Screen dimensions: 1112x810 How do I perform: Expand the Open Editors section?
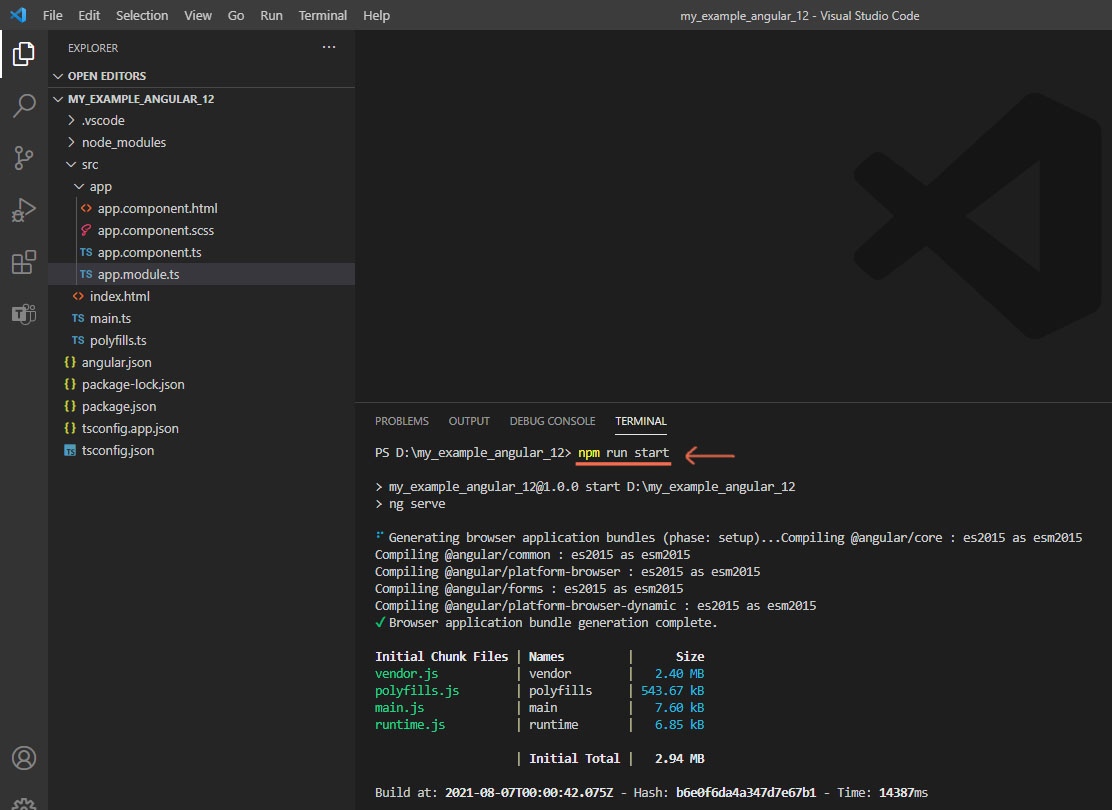[106, 76]
